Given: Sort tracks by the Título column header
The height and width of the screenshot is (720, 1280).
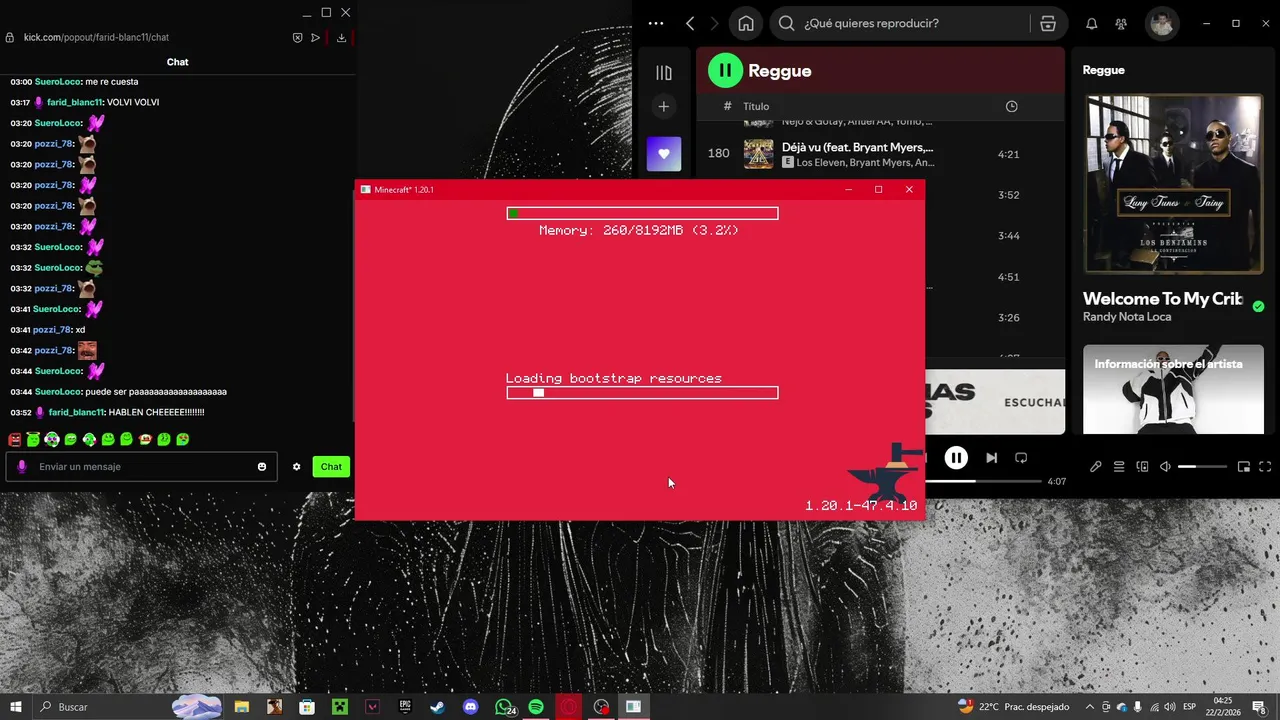Looking at the screenshot, I should pos(756,106).
